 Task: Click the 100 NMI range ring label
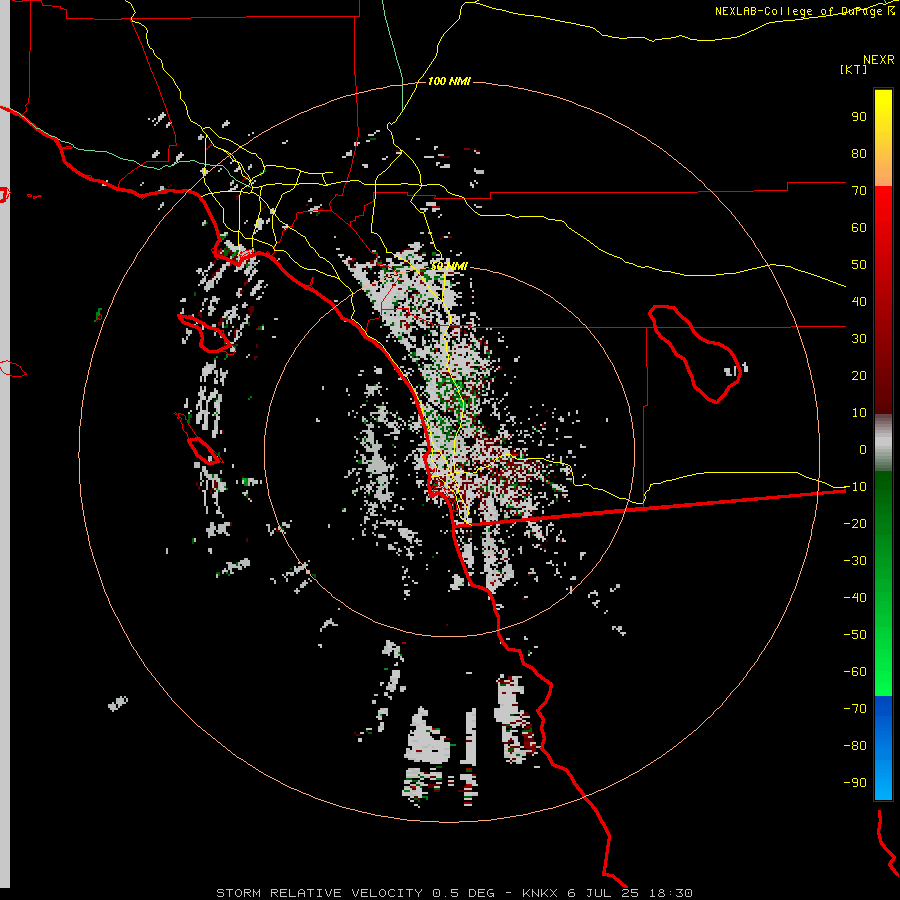pos(449,81)
